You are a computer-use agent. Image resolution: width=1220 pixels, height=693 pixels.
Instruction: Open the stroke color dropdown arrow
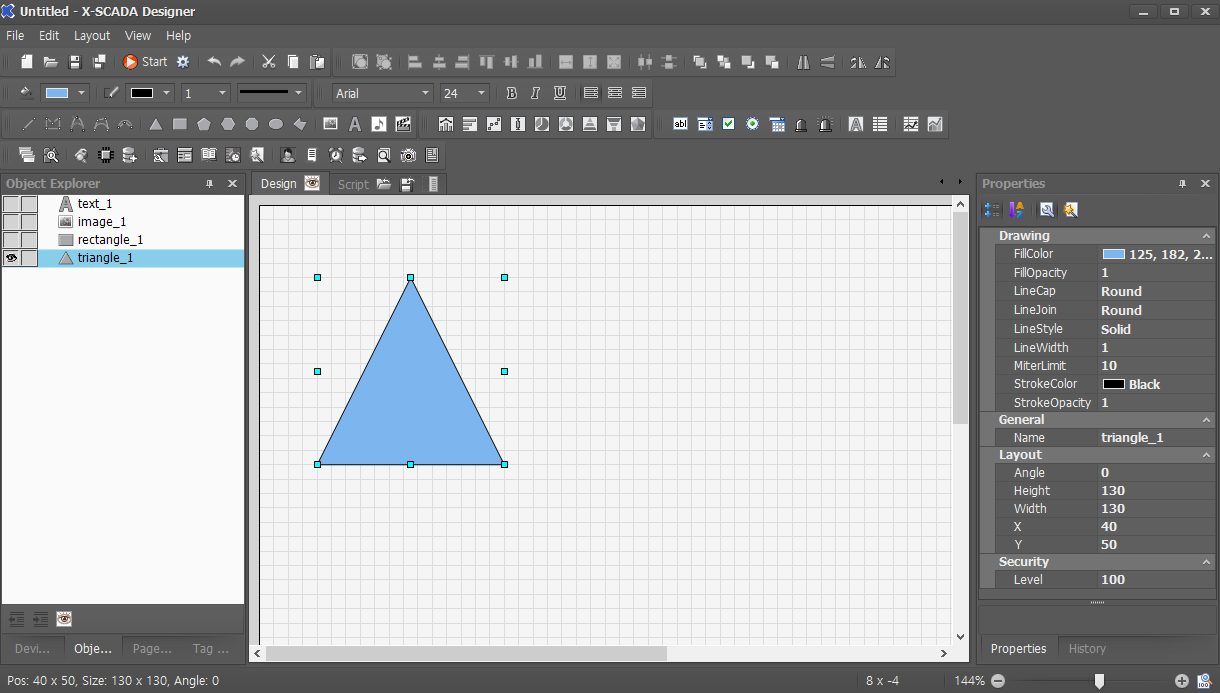tap(165, 93)
